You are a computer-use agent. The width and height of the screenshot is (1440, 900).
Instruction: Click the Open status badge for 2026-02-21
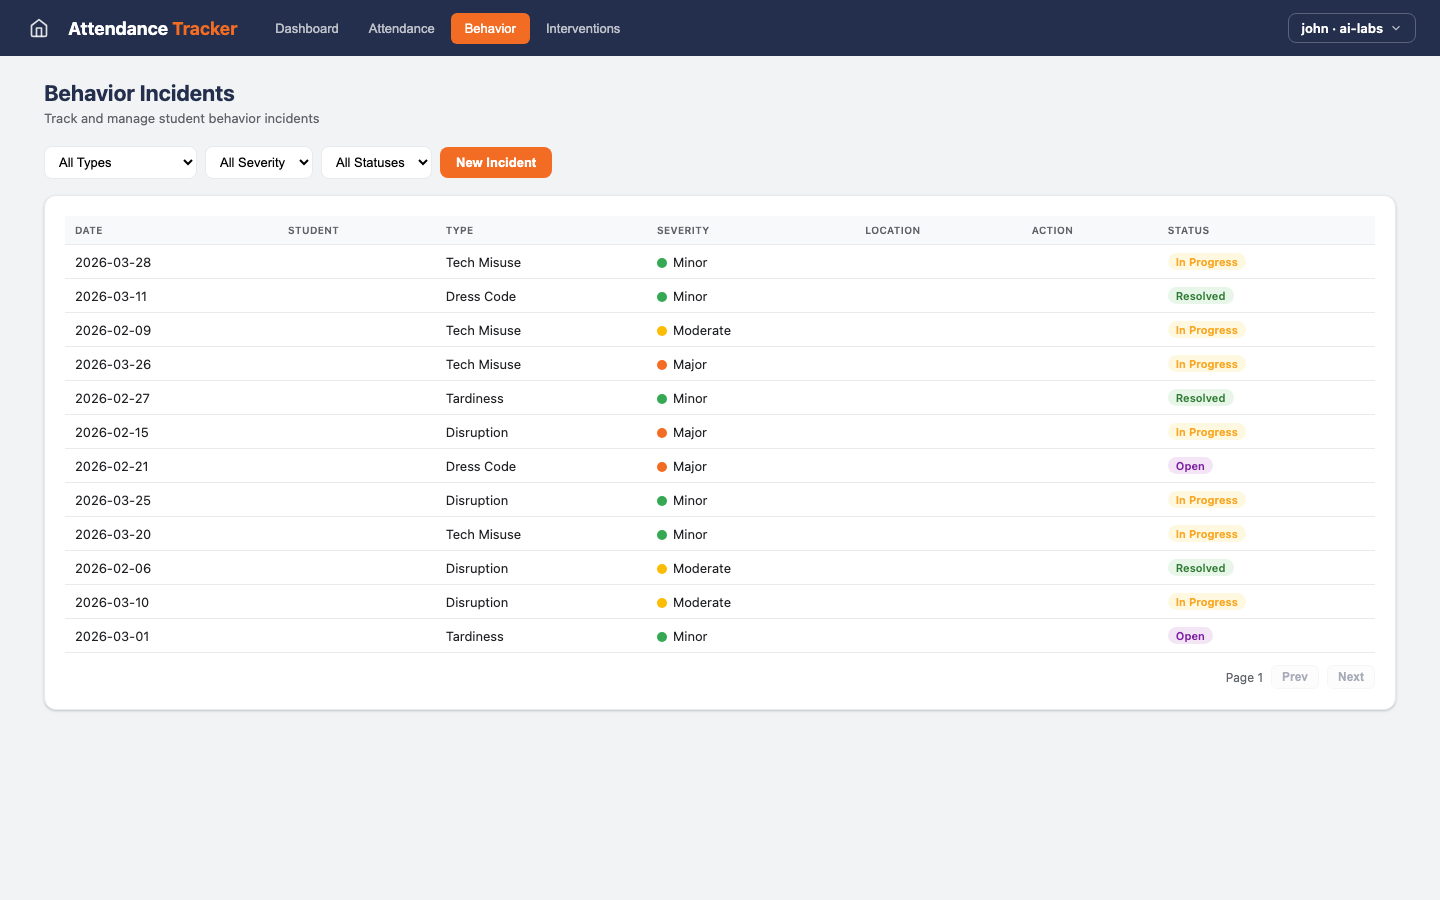pos(1190,466)
